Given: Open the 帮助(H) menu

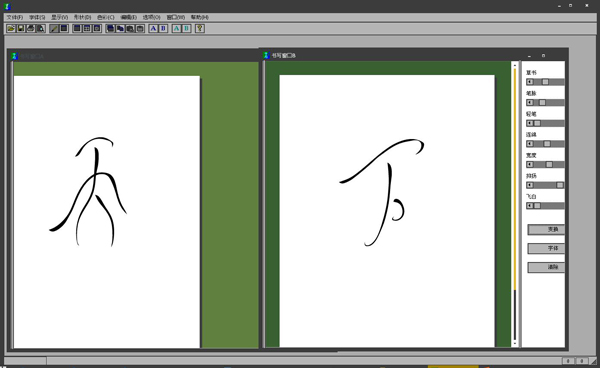Looking at the screenshot, I should click(200, 17).
